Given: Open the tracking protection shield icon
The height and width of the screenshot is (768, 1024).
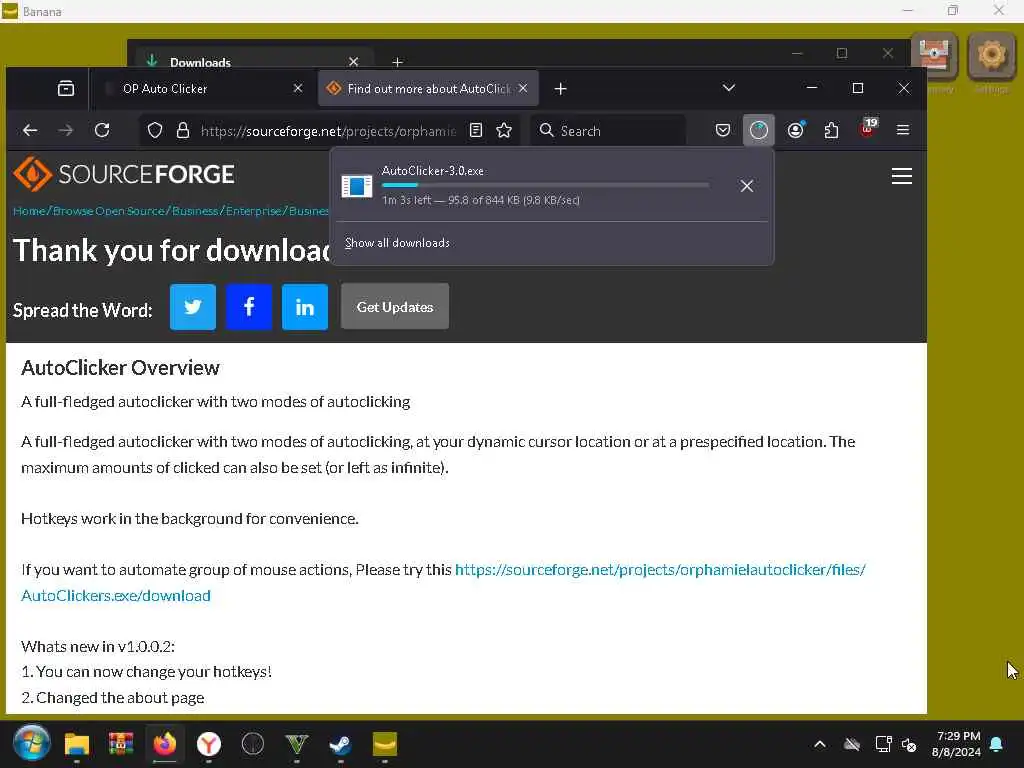Looking at the screenshot, I should pyautogui.click(x=155, y=131).
